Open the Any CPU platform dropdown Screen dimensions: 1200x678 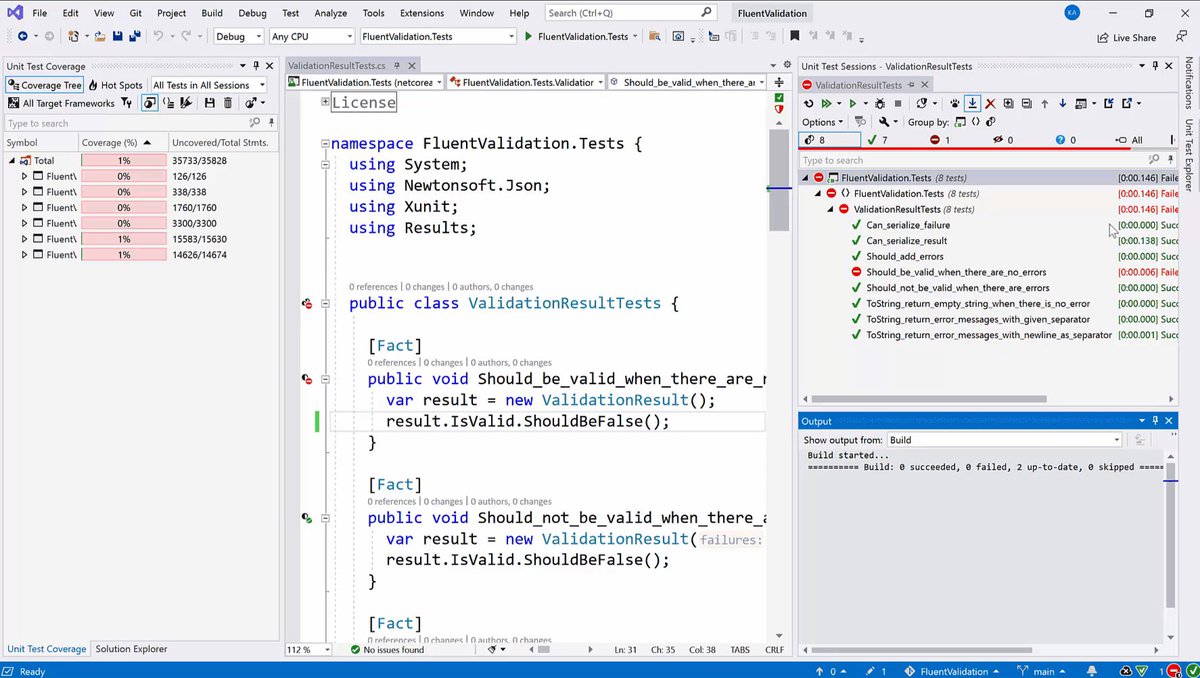click(312, 37)
